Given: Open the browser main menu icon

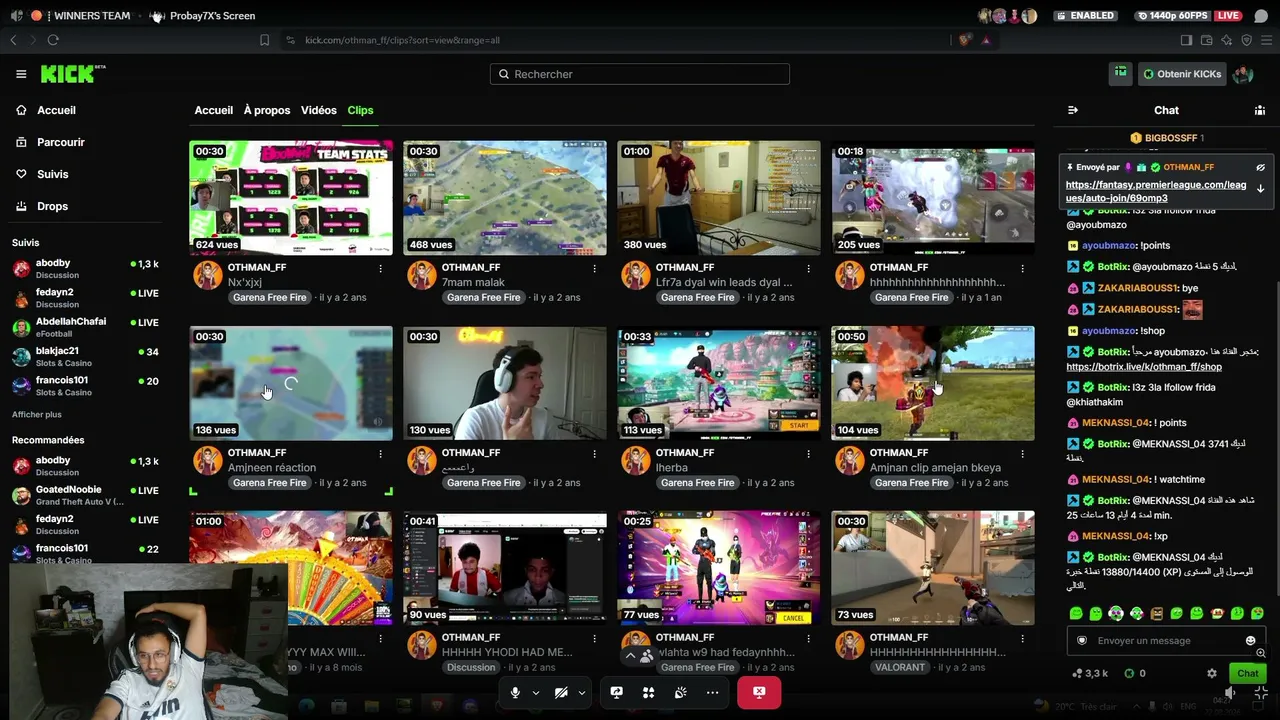Looking at the screenshot, I should (1267, 40).
